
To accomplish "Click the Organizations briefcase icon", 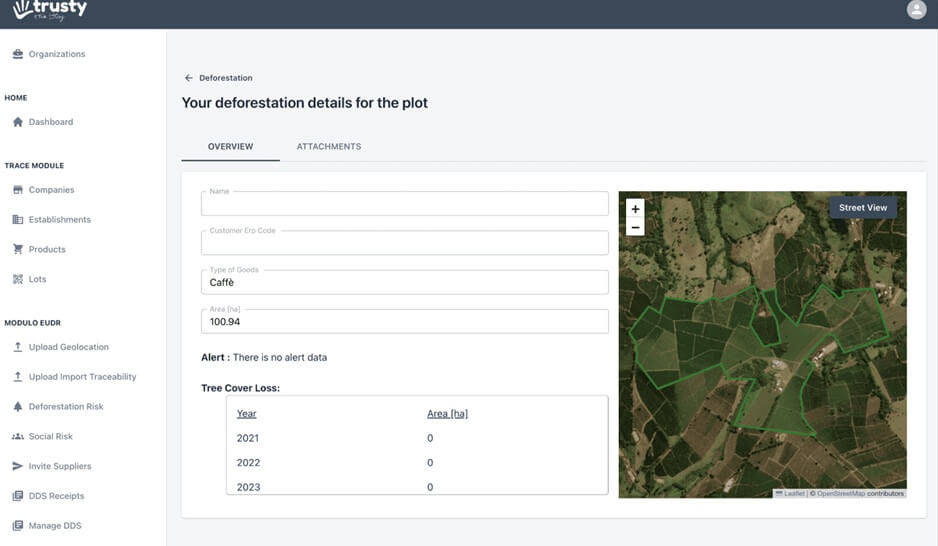I will pyautogui.click(x=18, y=54).
